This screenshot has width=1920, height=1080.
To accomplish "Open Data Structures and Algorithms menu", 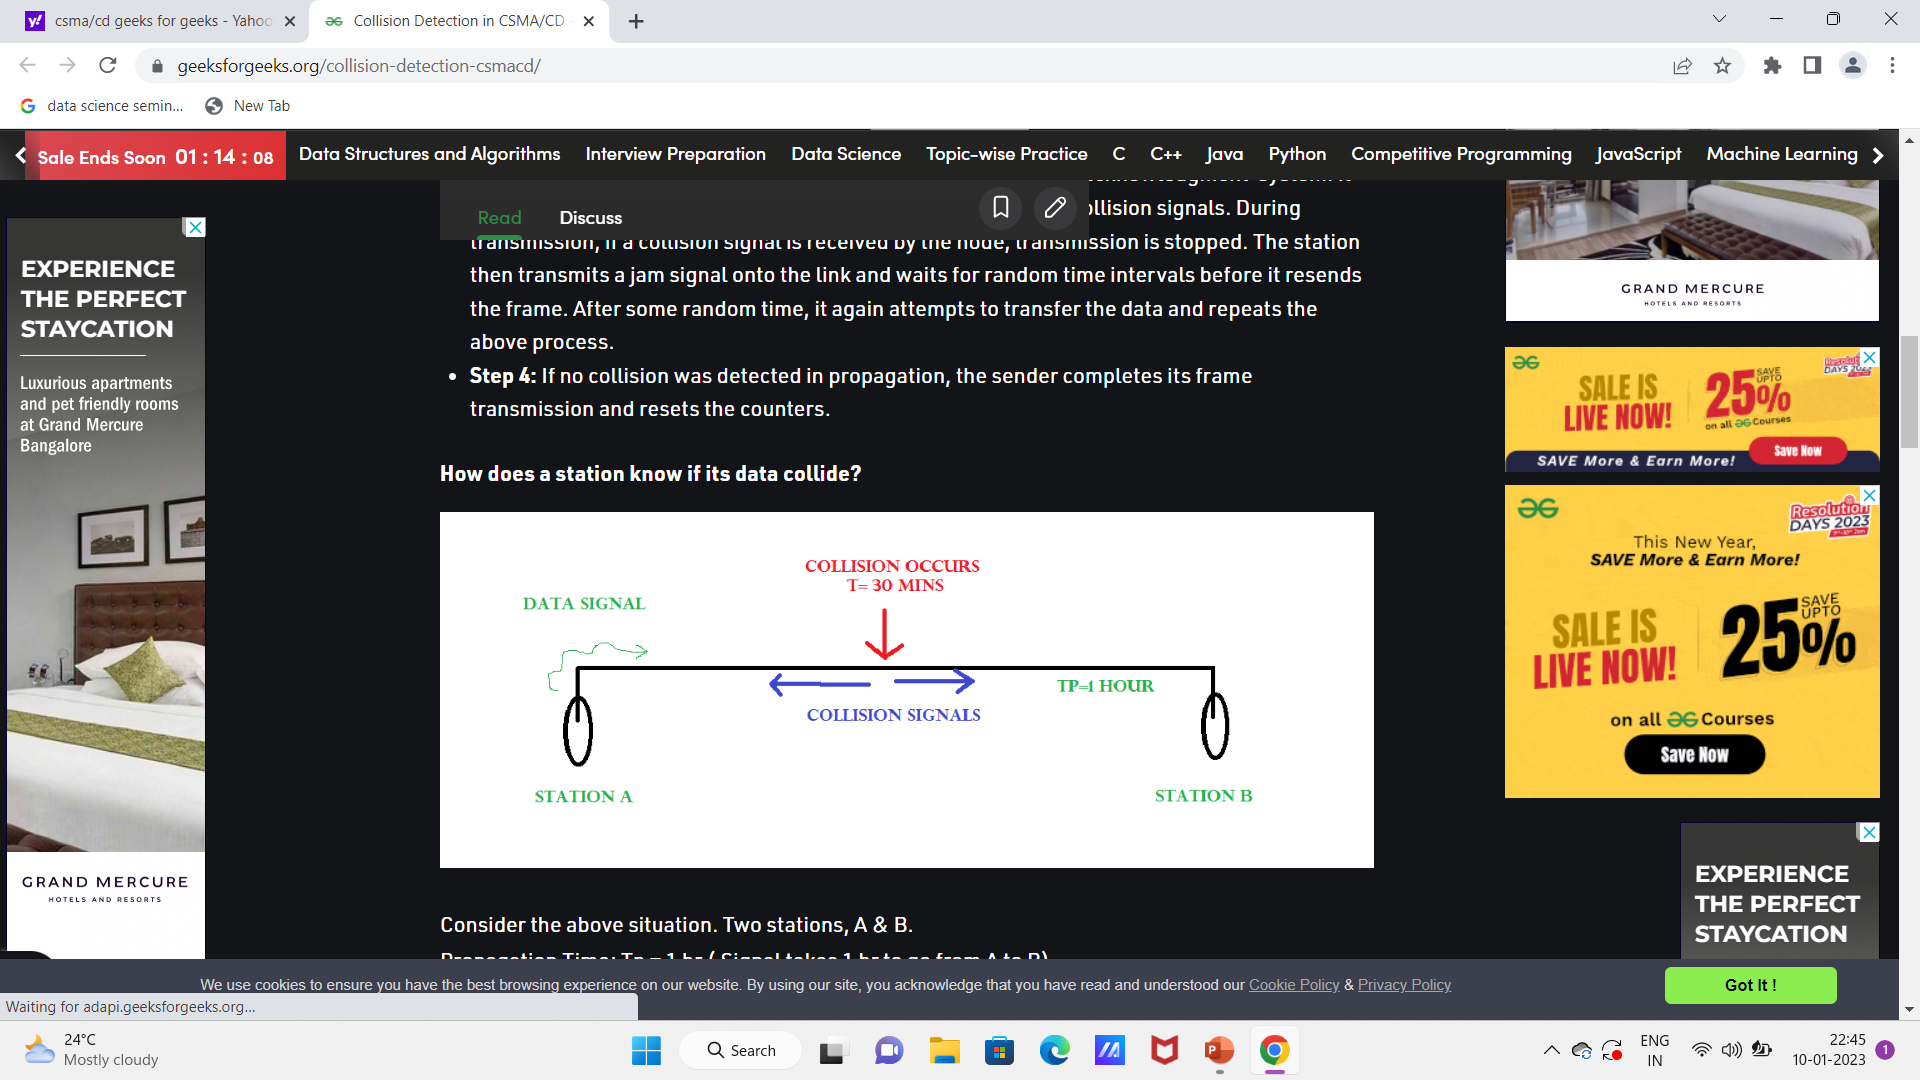I will [429, 154].
